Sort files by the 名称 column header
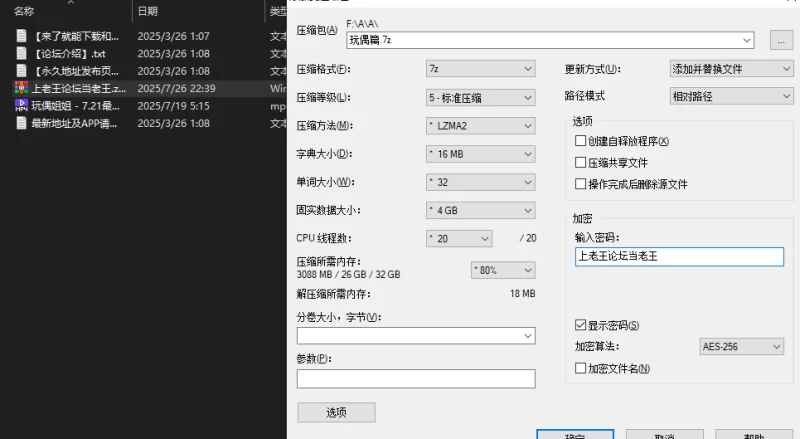Viewport: 800px width, 439px height. coord(23,11)
